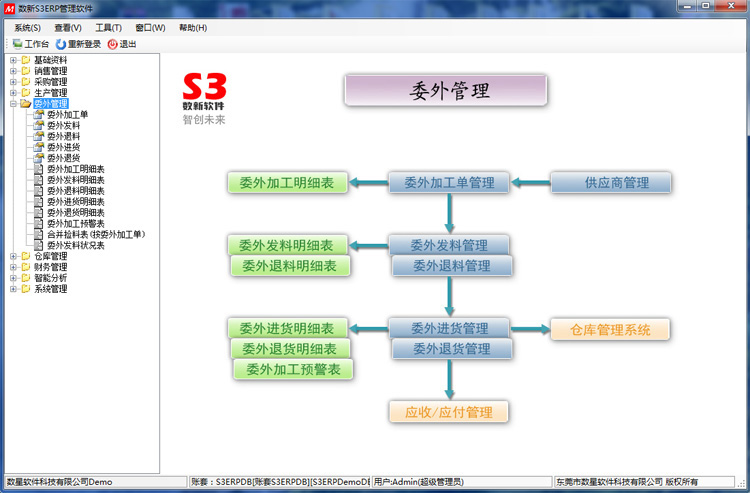Viewport: 750px width, 493px height.
Task: Click the 生产管理 folder icon
Action: [x=26, y=93]
